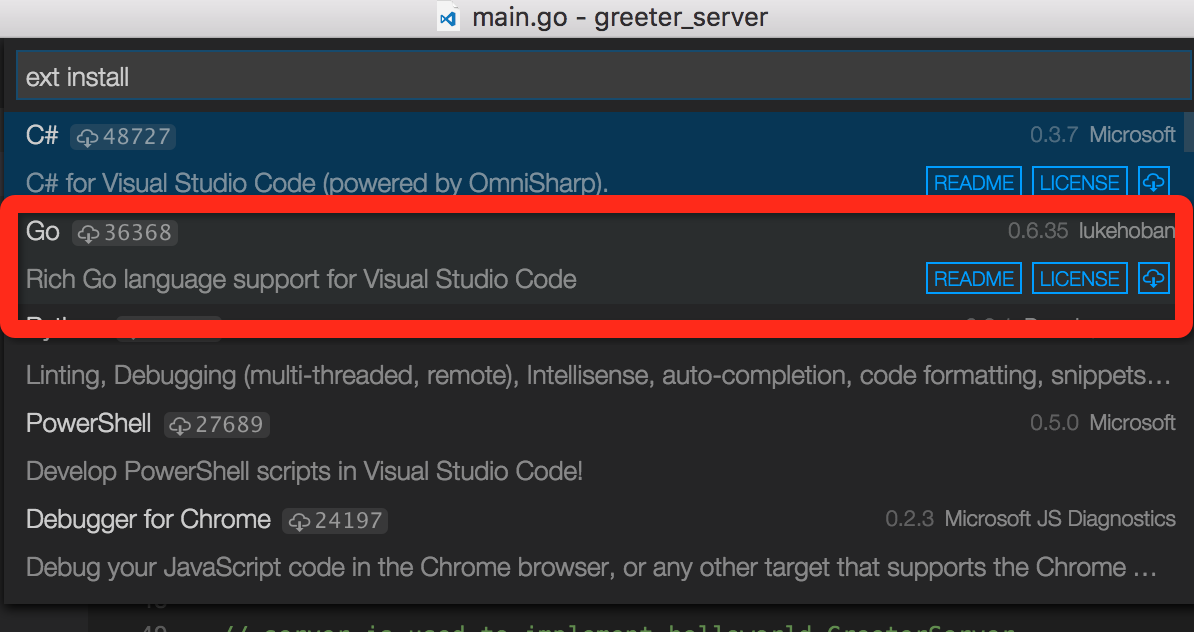
Task: Focus the 'ext install' command input box
Action: tap(596, 77)
